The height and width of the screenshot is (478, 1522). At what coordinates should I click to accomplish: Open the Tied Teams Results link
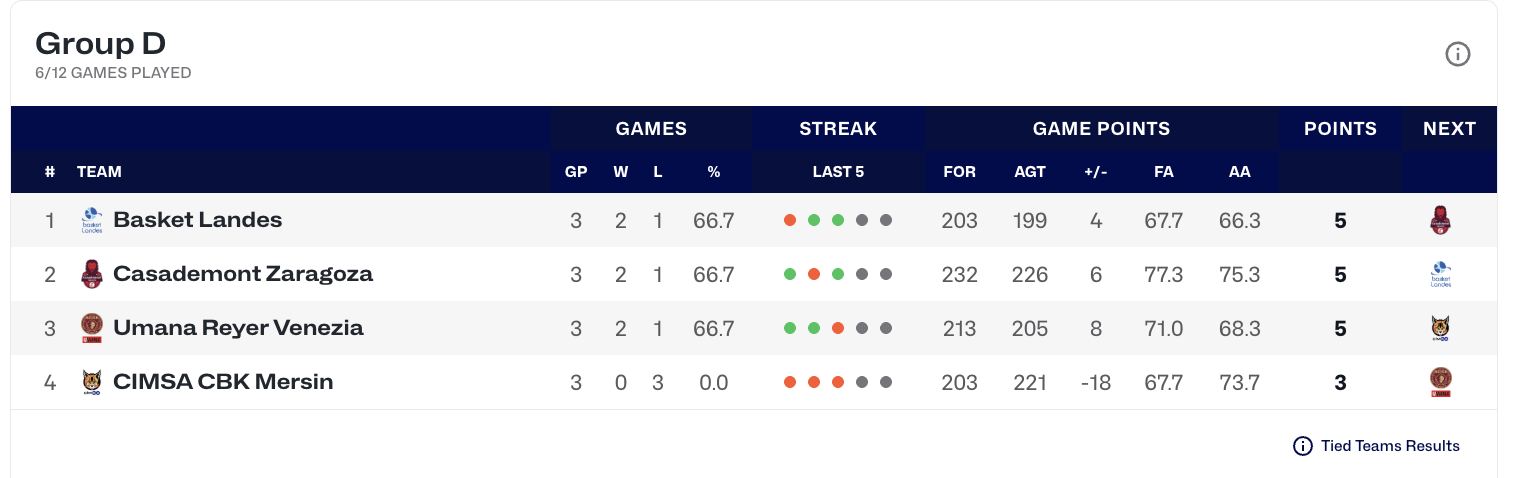click(x=1390, y=446)
